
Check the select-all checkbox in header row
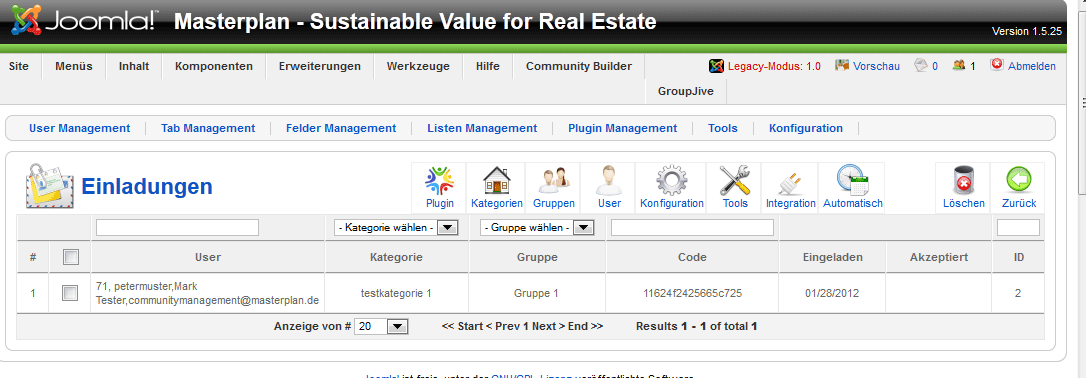pos(71,257)
